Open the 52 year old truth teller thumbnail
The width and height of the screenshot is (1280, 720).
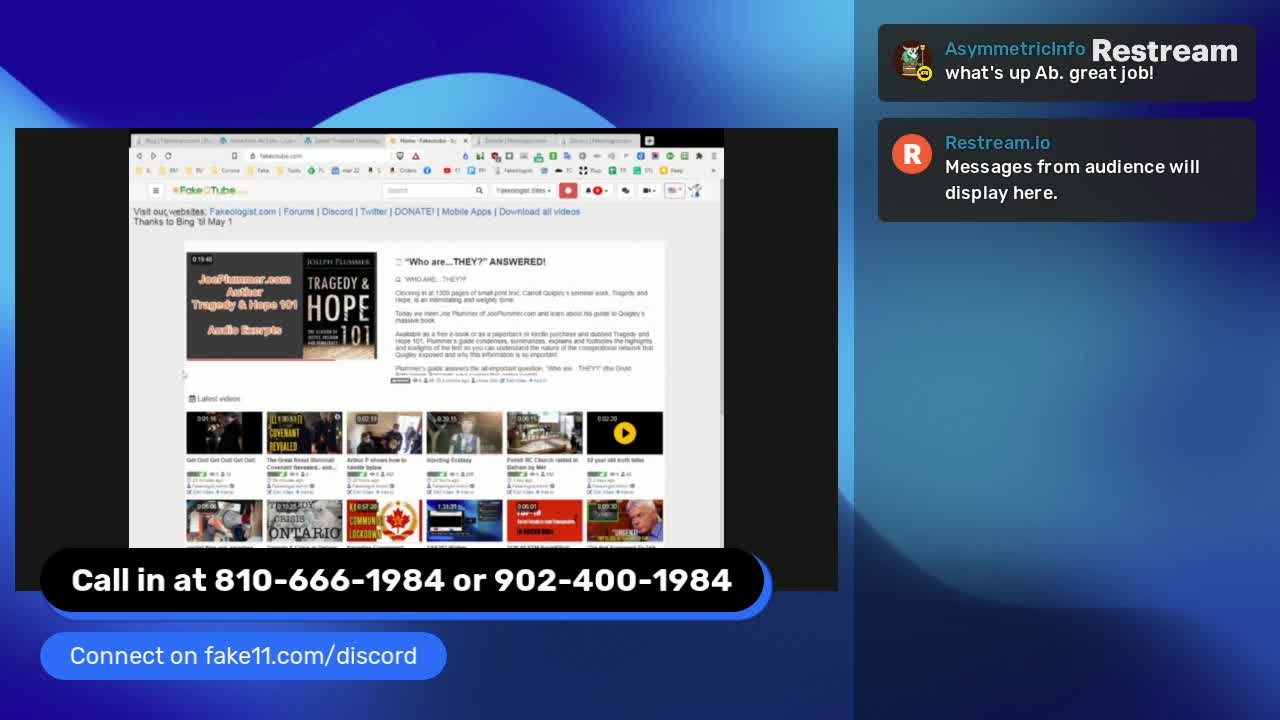coord(624,433)
